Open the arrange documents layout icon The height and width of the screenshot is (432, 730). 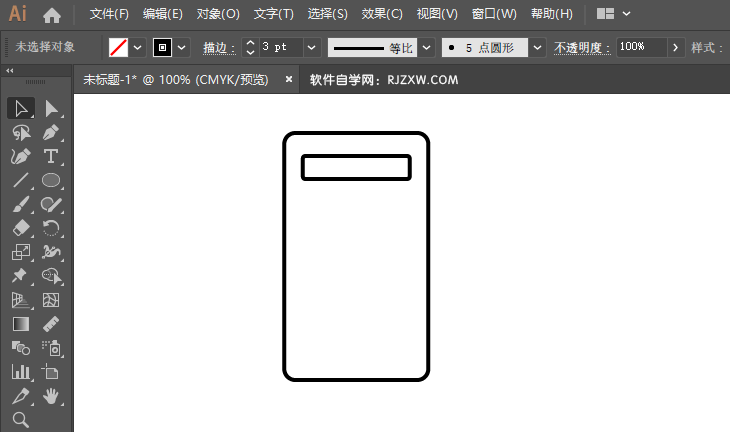605,14
